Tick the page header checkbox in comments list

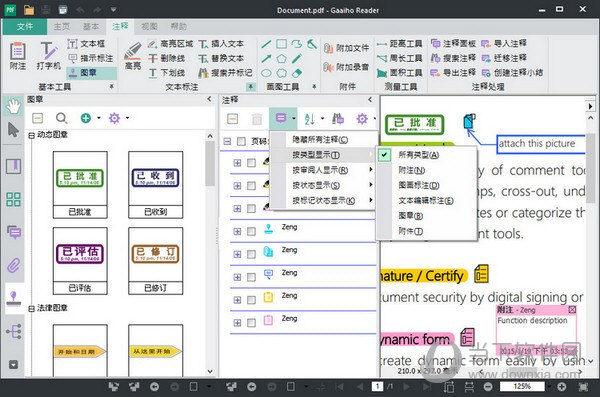[241, 142]
